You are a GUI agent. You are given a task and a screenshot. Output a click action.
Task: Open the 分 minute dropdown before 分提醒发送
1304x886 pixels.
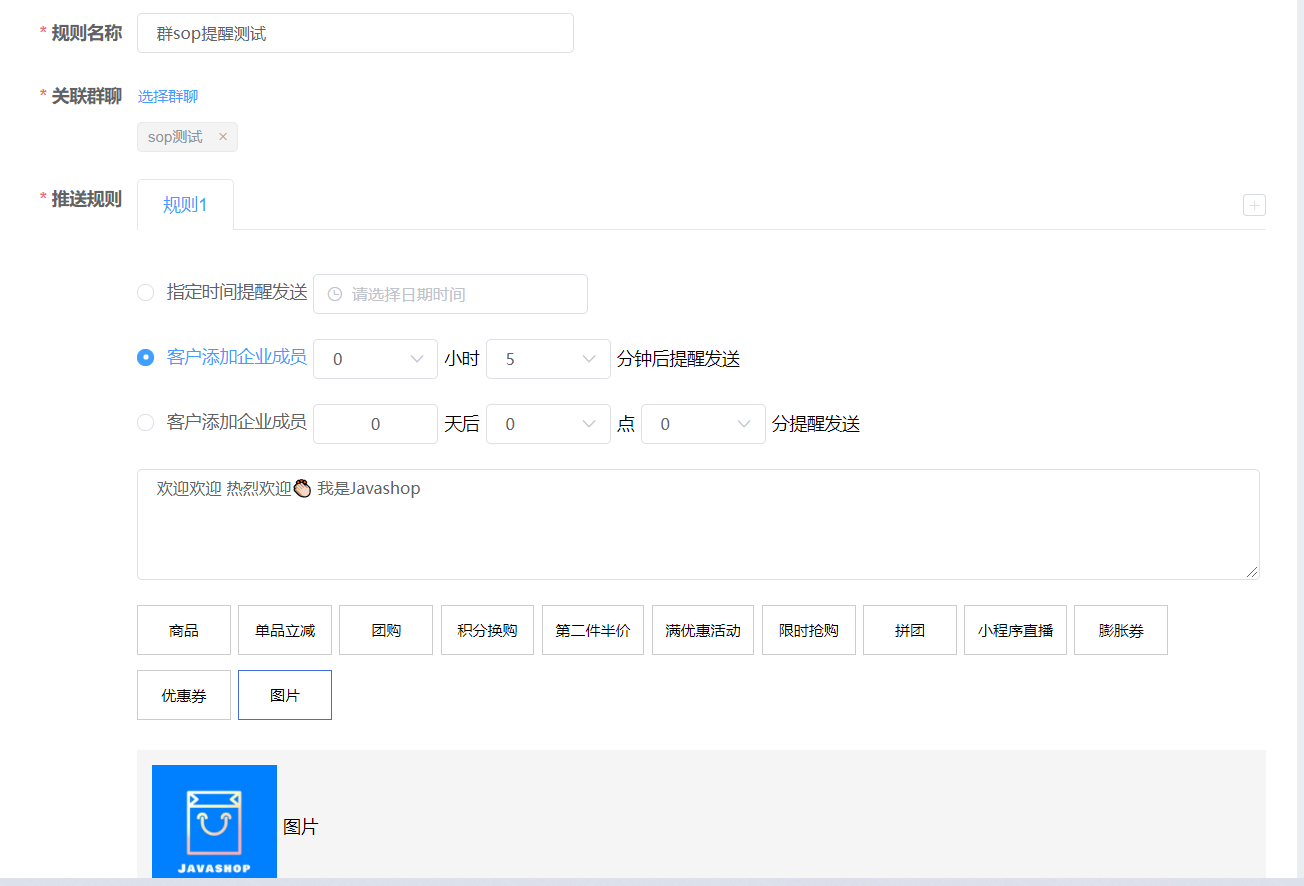click(703, 424)
